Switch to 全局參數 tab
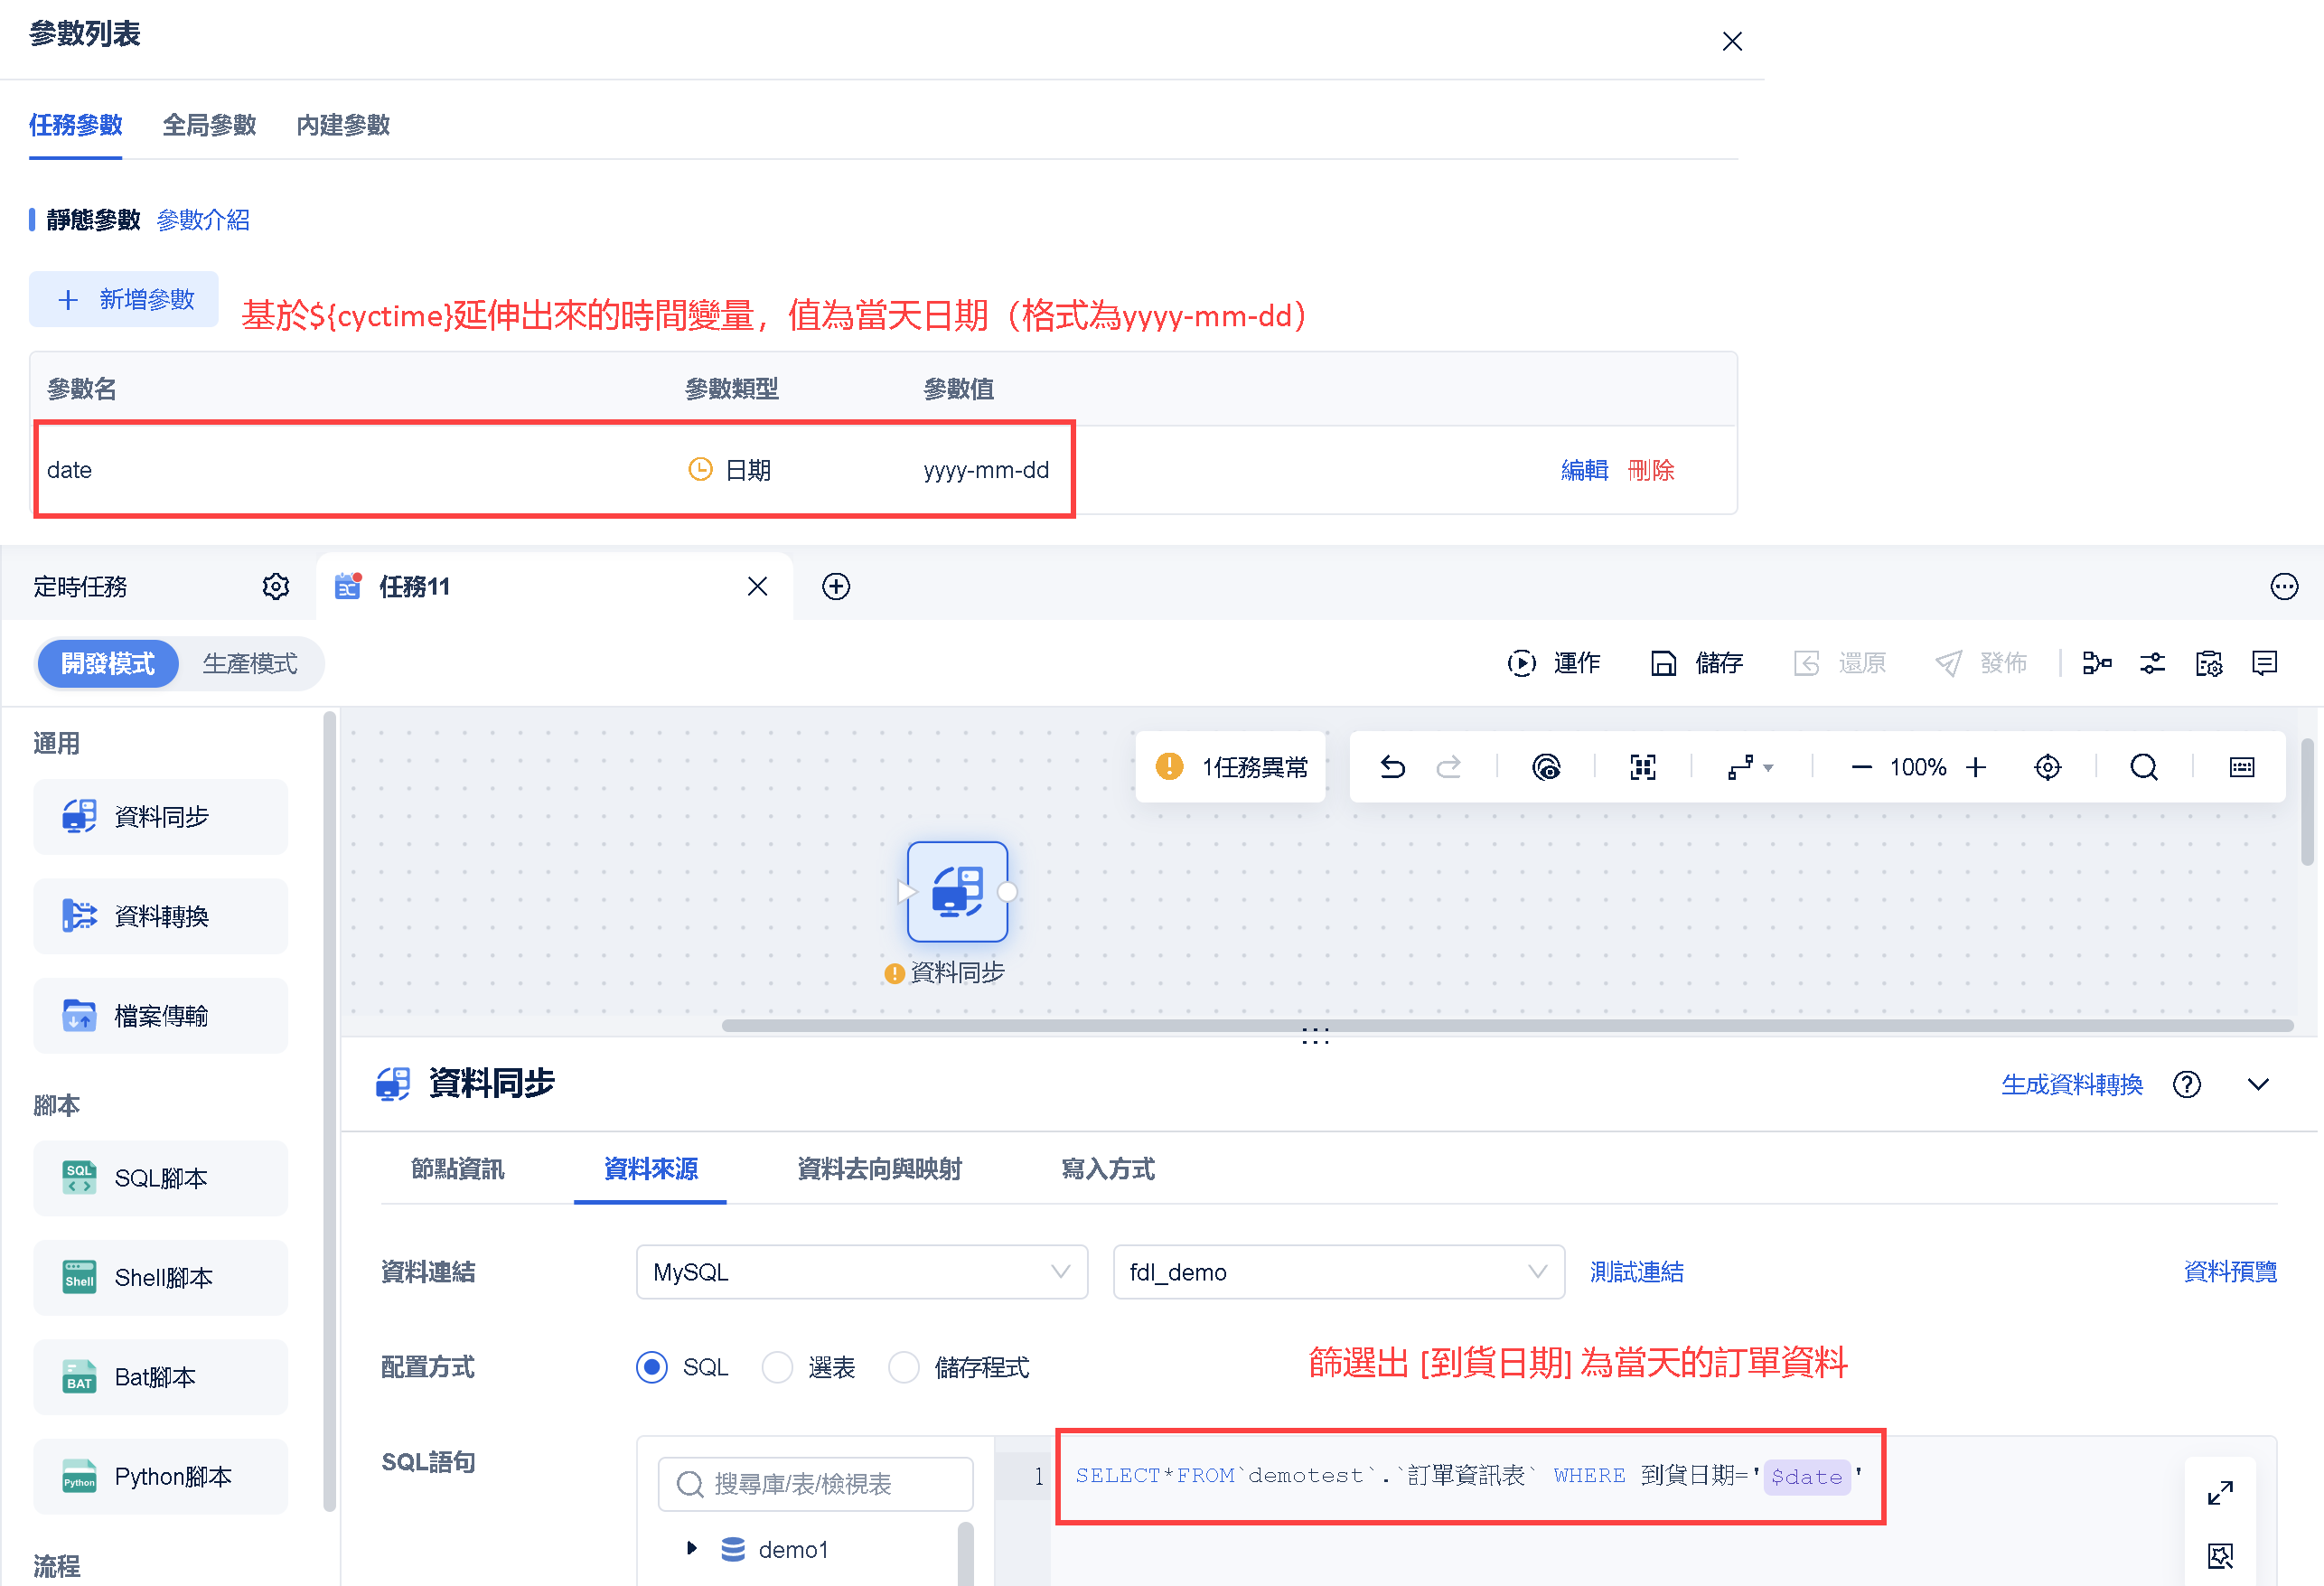Image resolution: width=2324 pixels, height=1586 pixels. pos(209,125)
